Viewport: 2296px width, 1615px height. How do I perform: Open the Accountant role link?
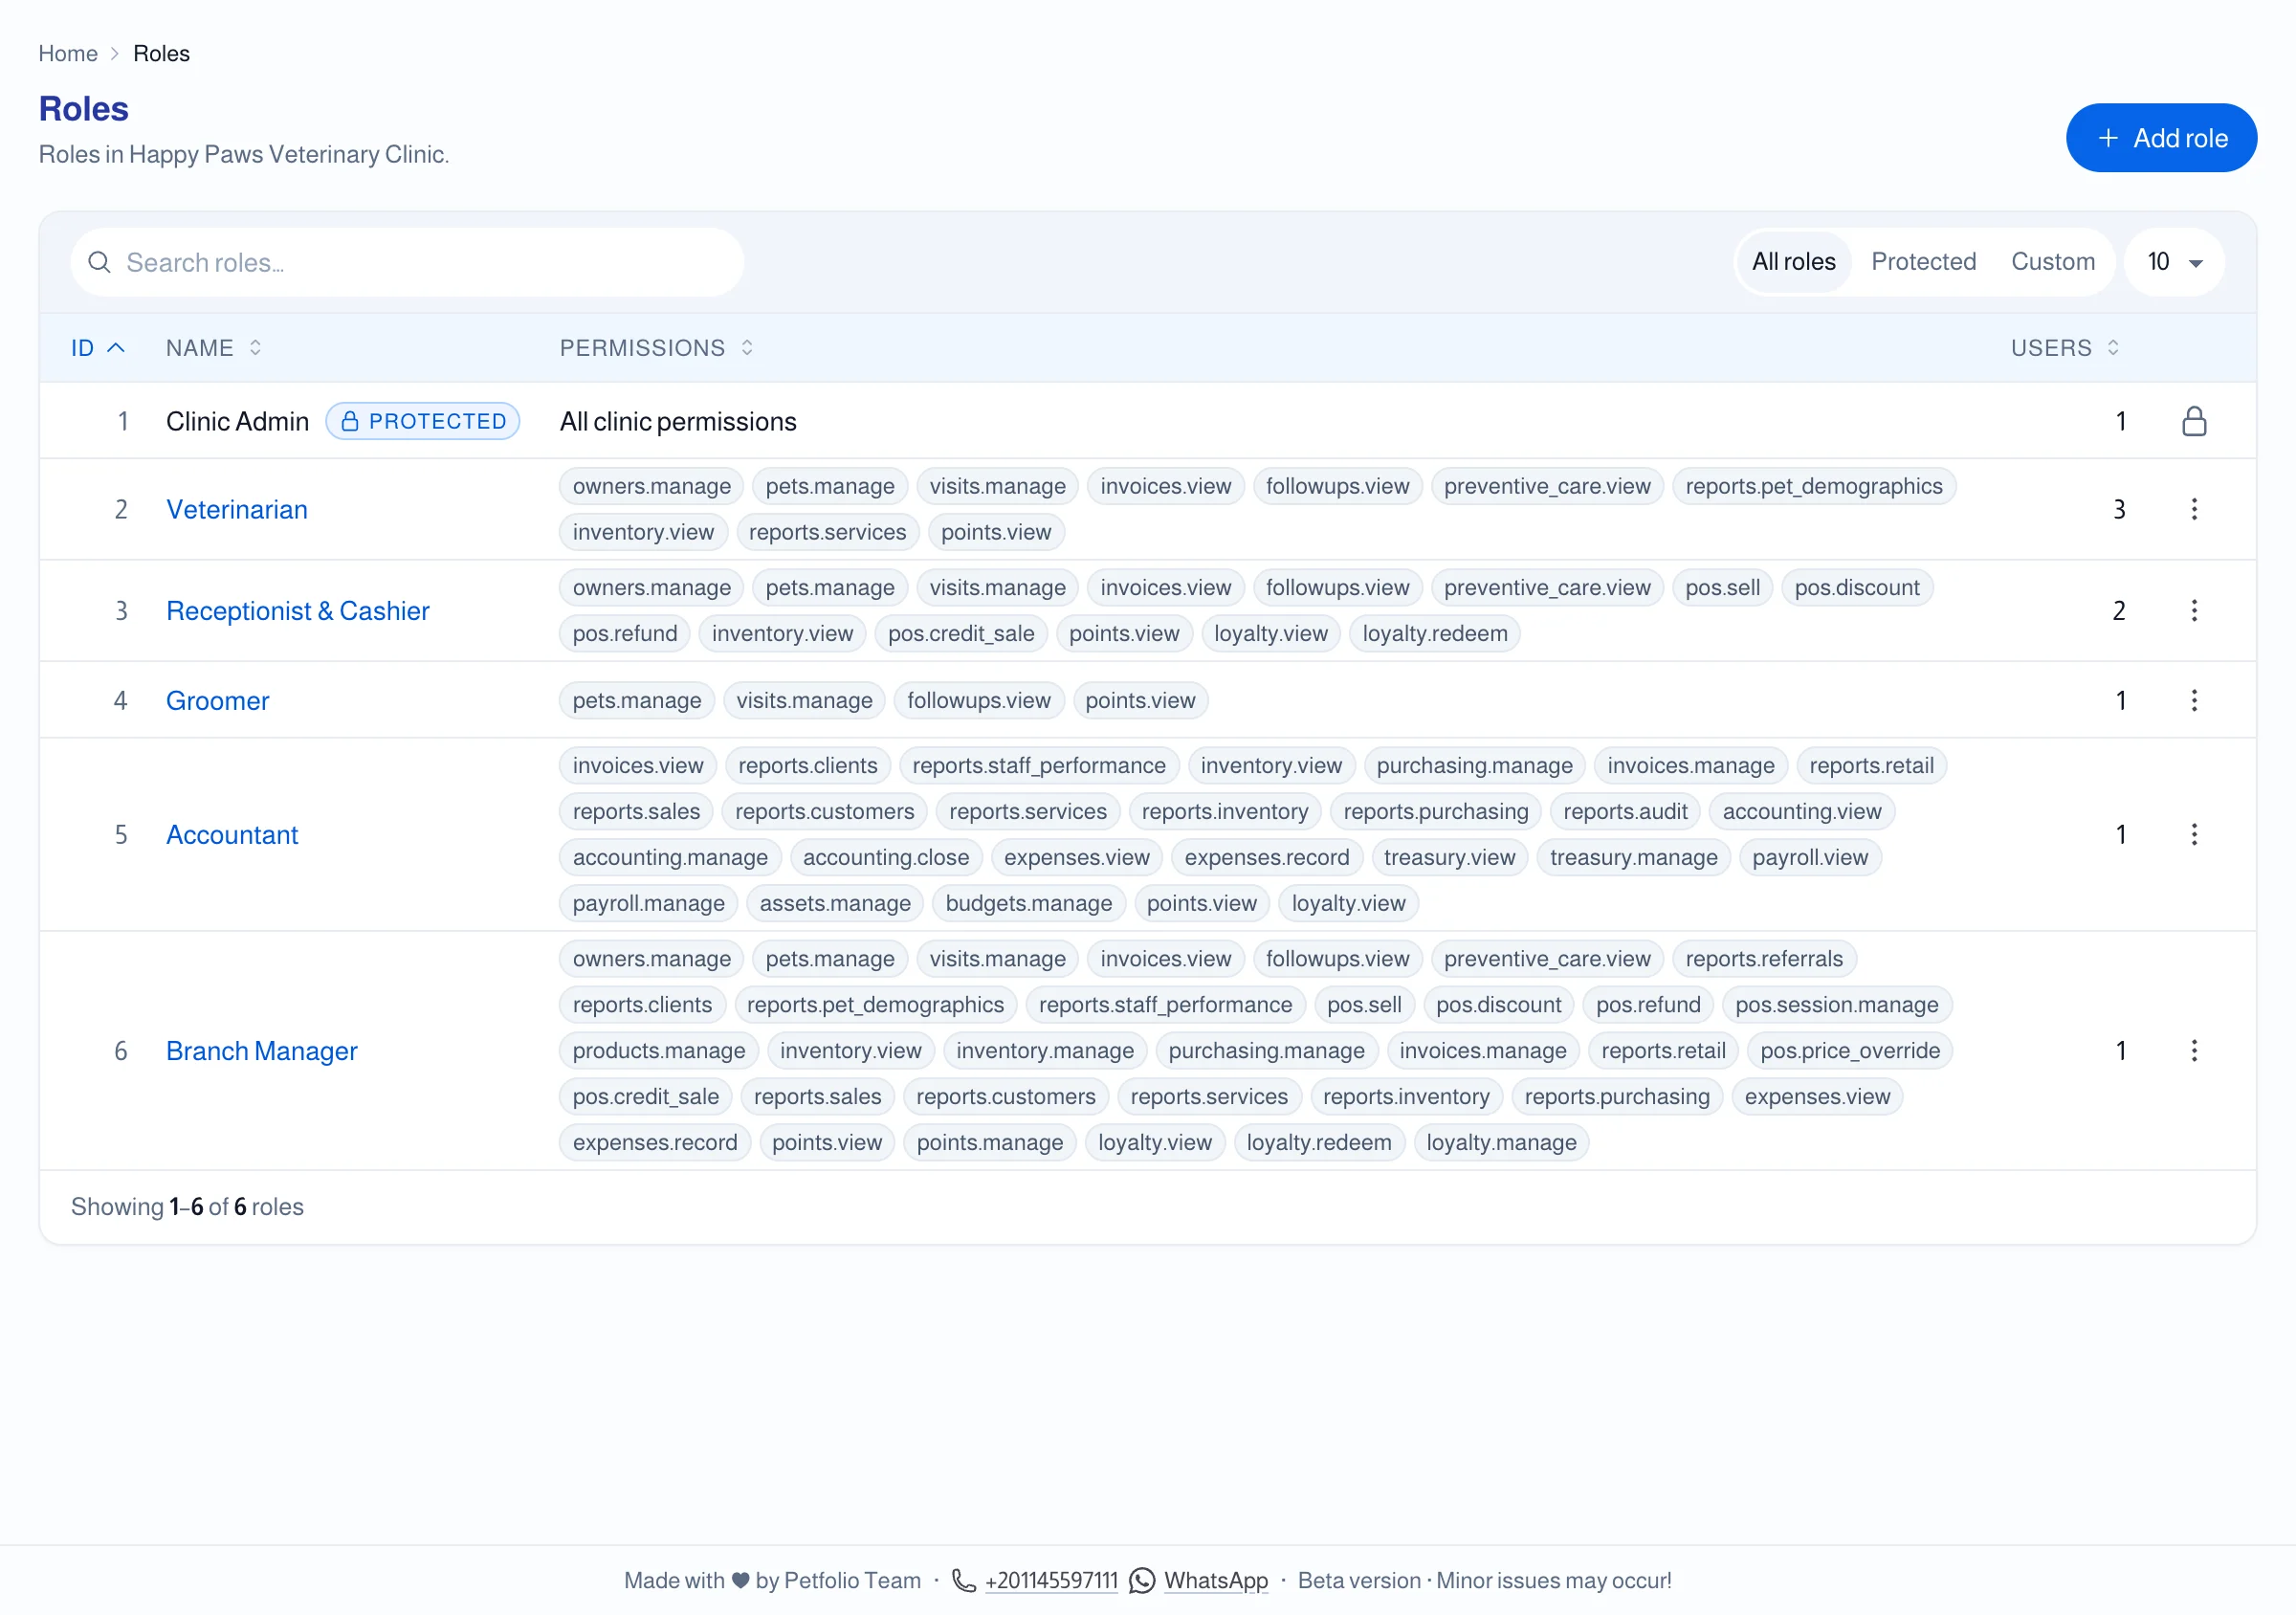click(232, 834)
